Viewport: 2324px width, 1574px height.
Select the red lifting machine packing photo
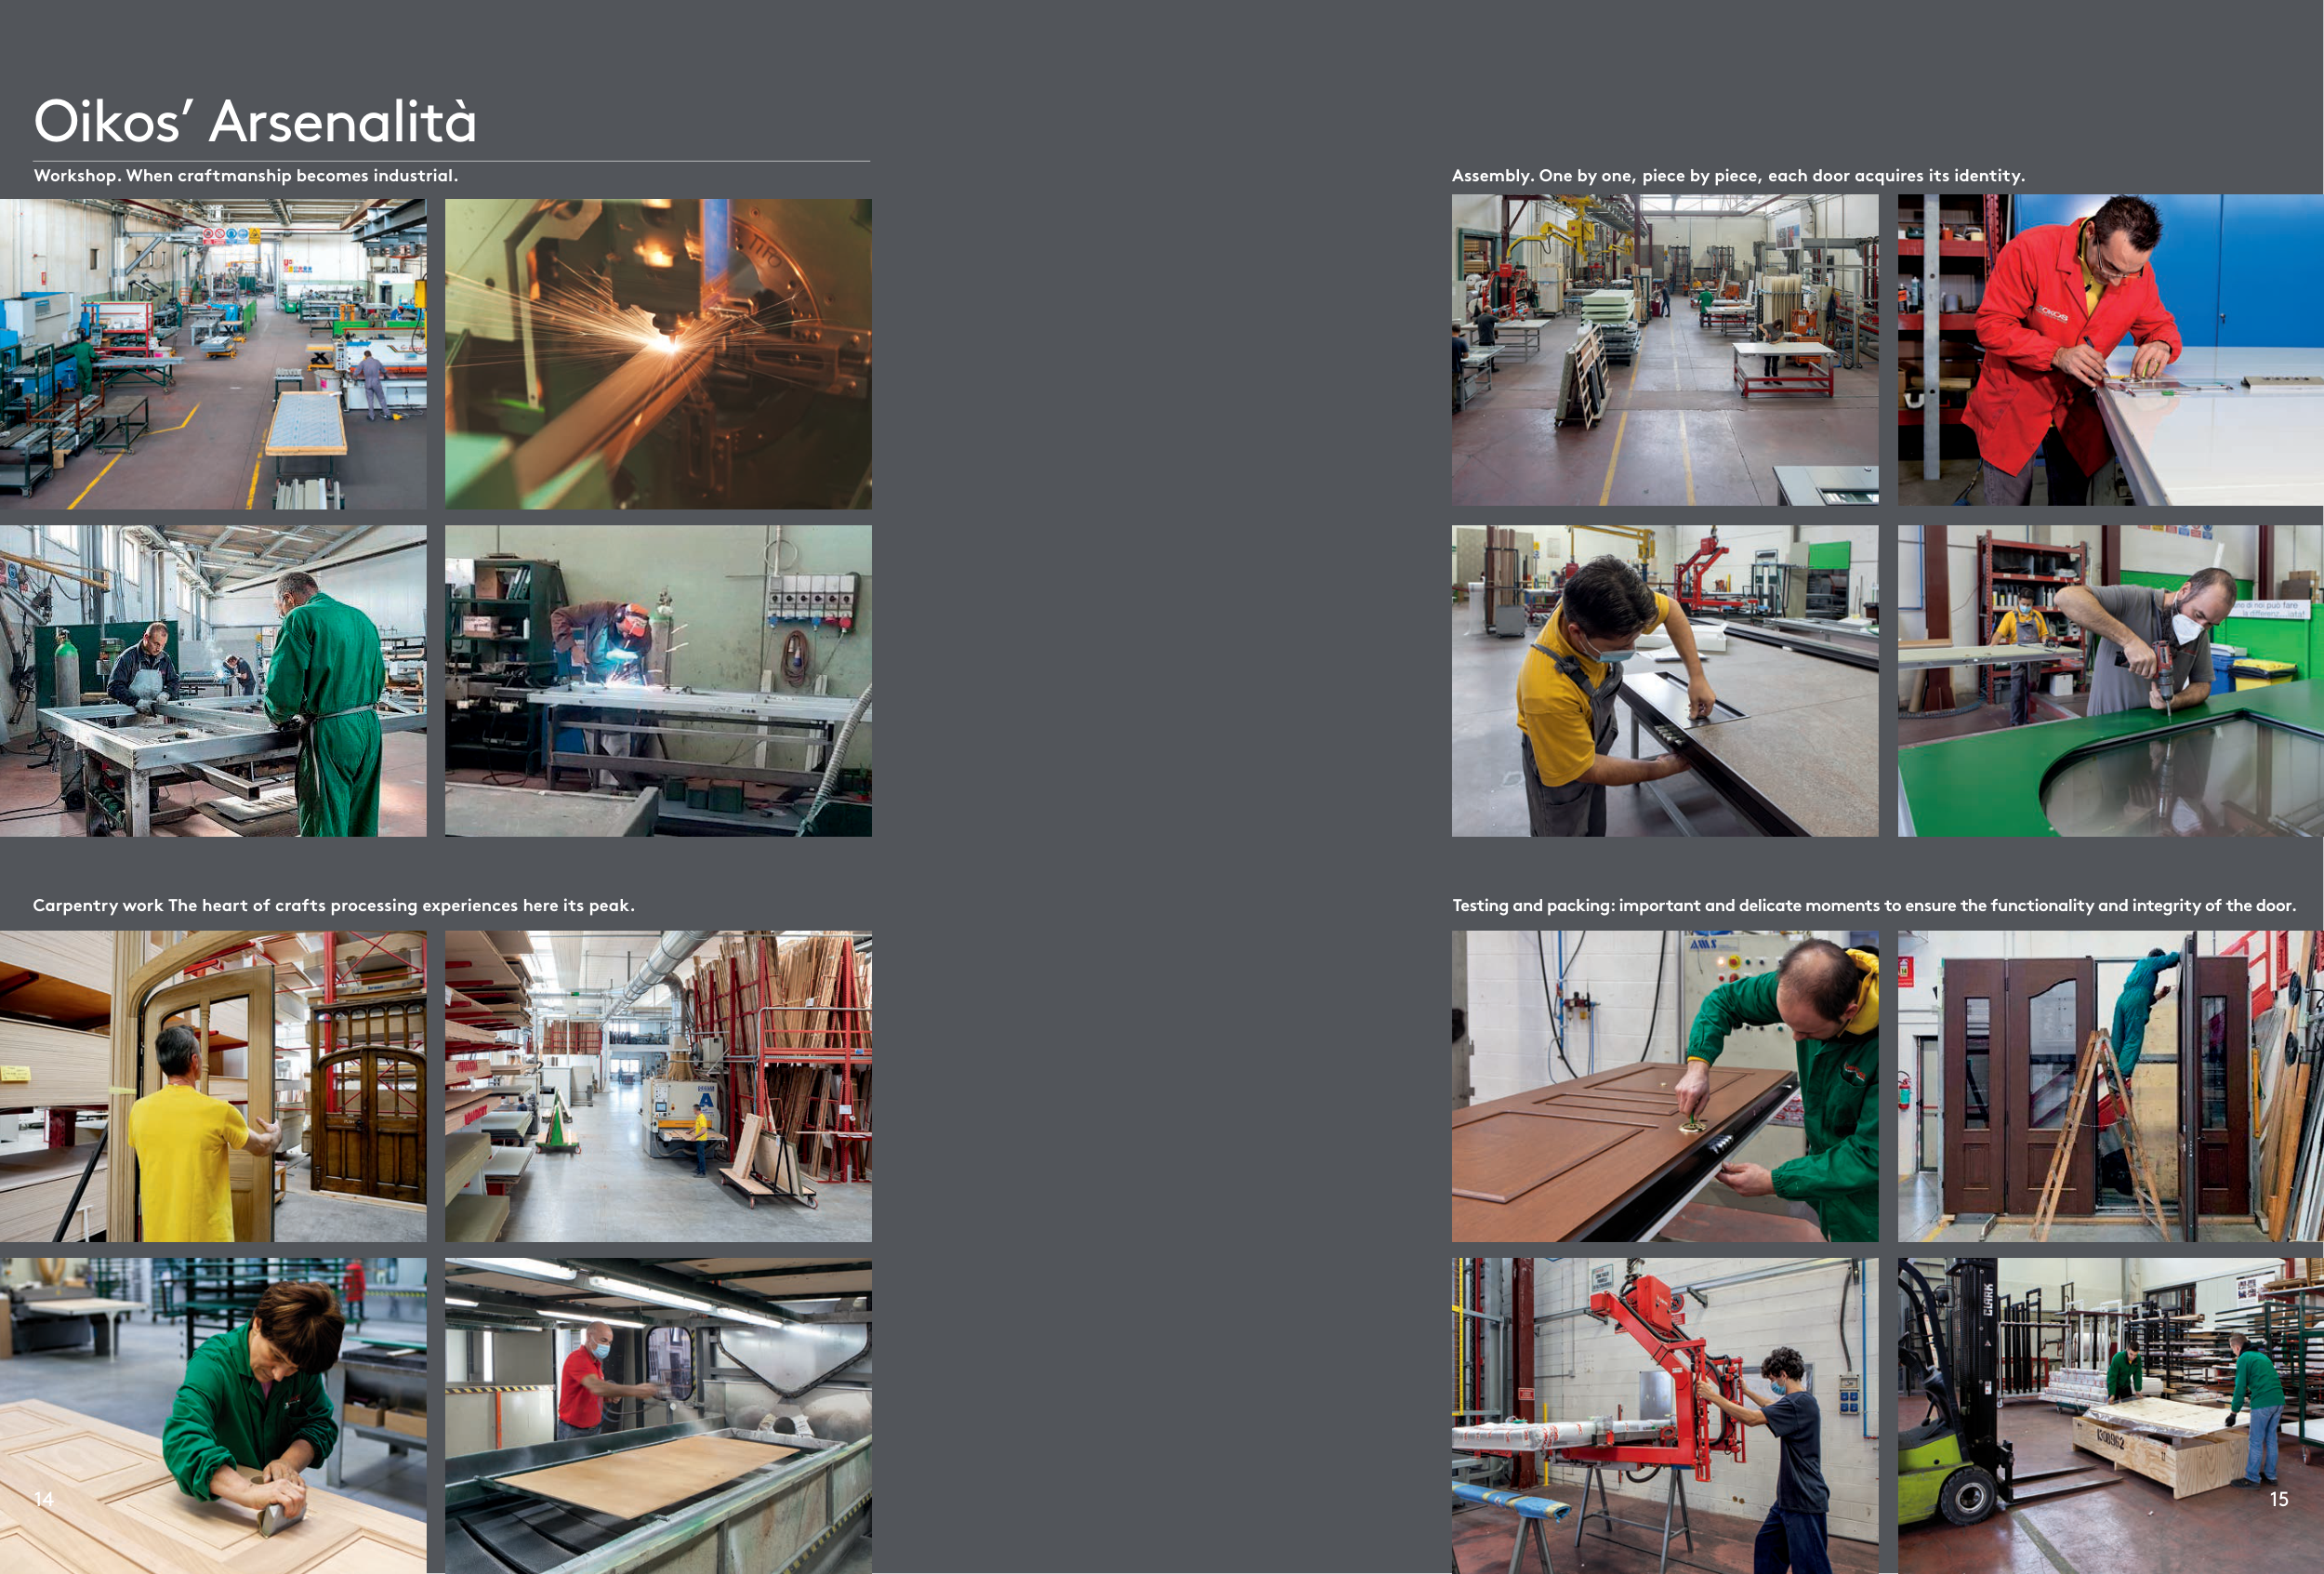[1665, 1415]
